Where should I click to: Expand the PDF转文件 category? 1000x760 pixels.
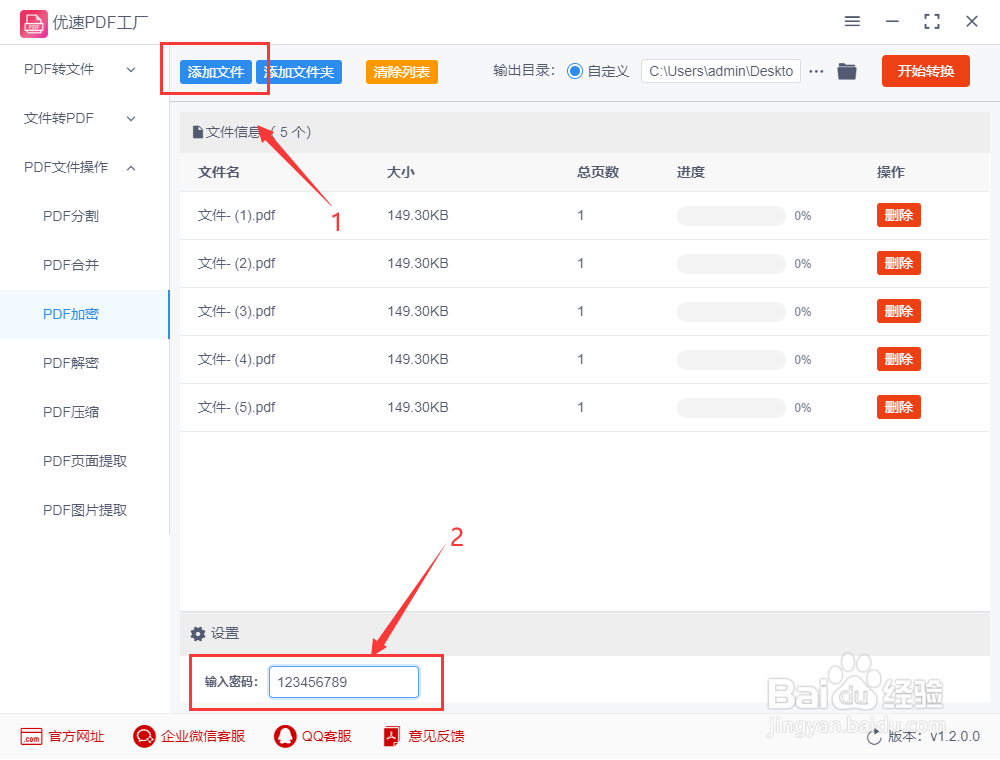pos(75,69)
